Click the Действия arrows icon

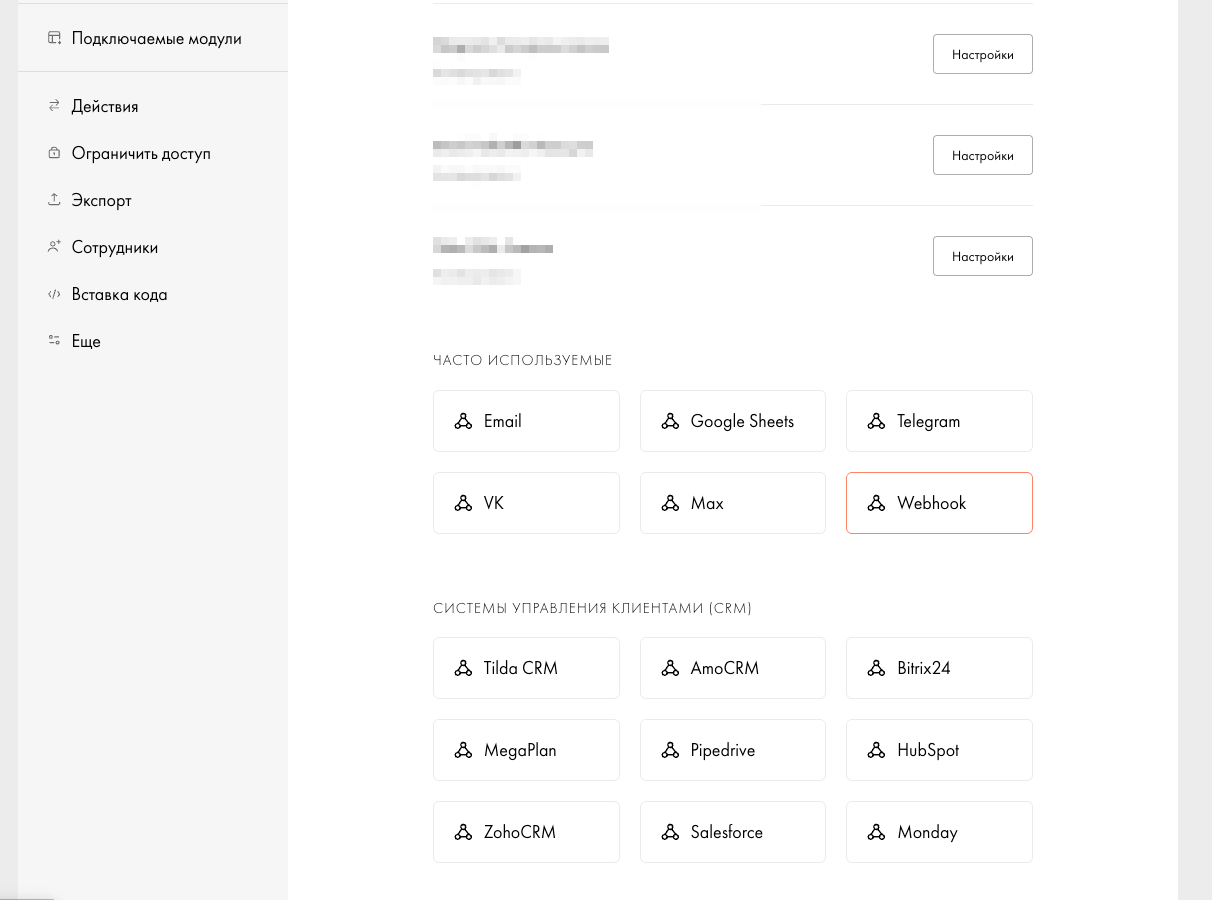coord(54,105)
